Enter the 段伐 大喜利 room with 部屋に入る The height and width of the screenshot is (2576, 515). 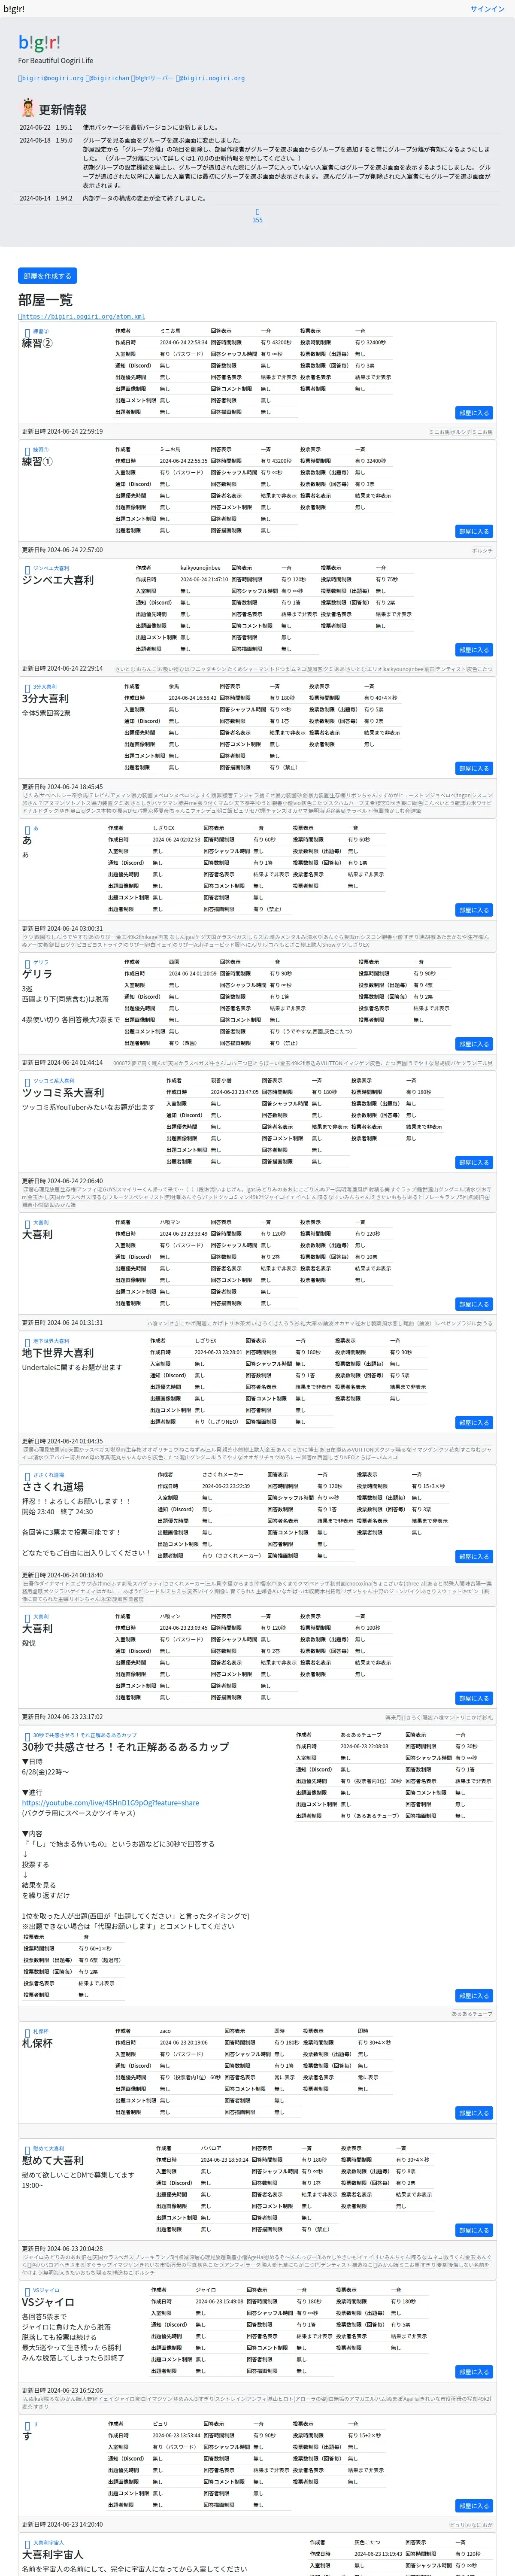(x=474, y=1698)
